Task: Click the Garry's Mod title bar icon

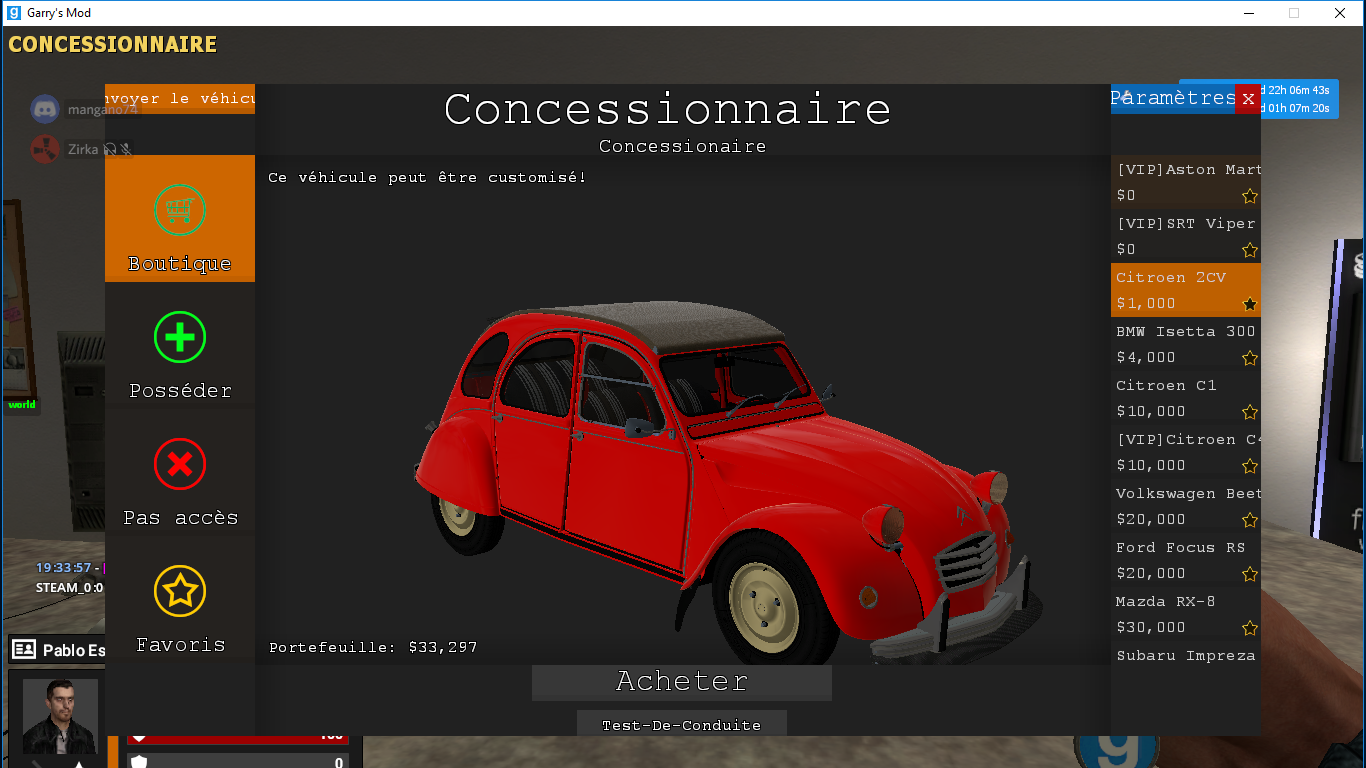Action: (x=13, y=13)
